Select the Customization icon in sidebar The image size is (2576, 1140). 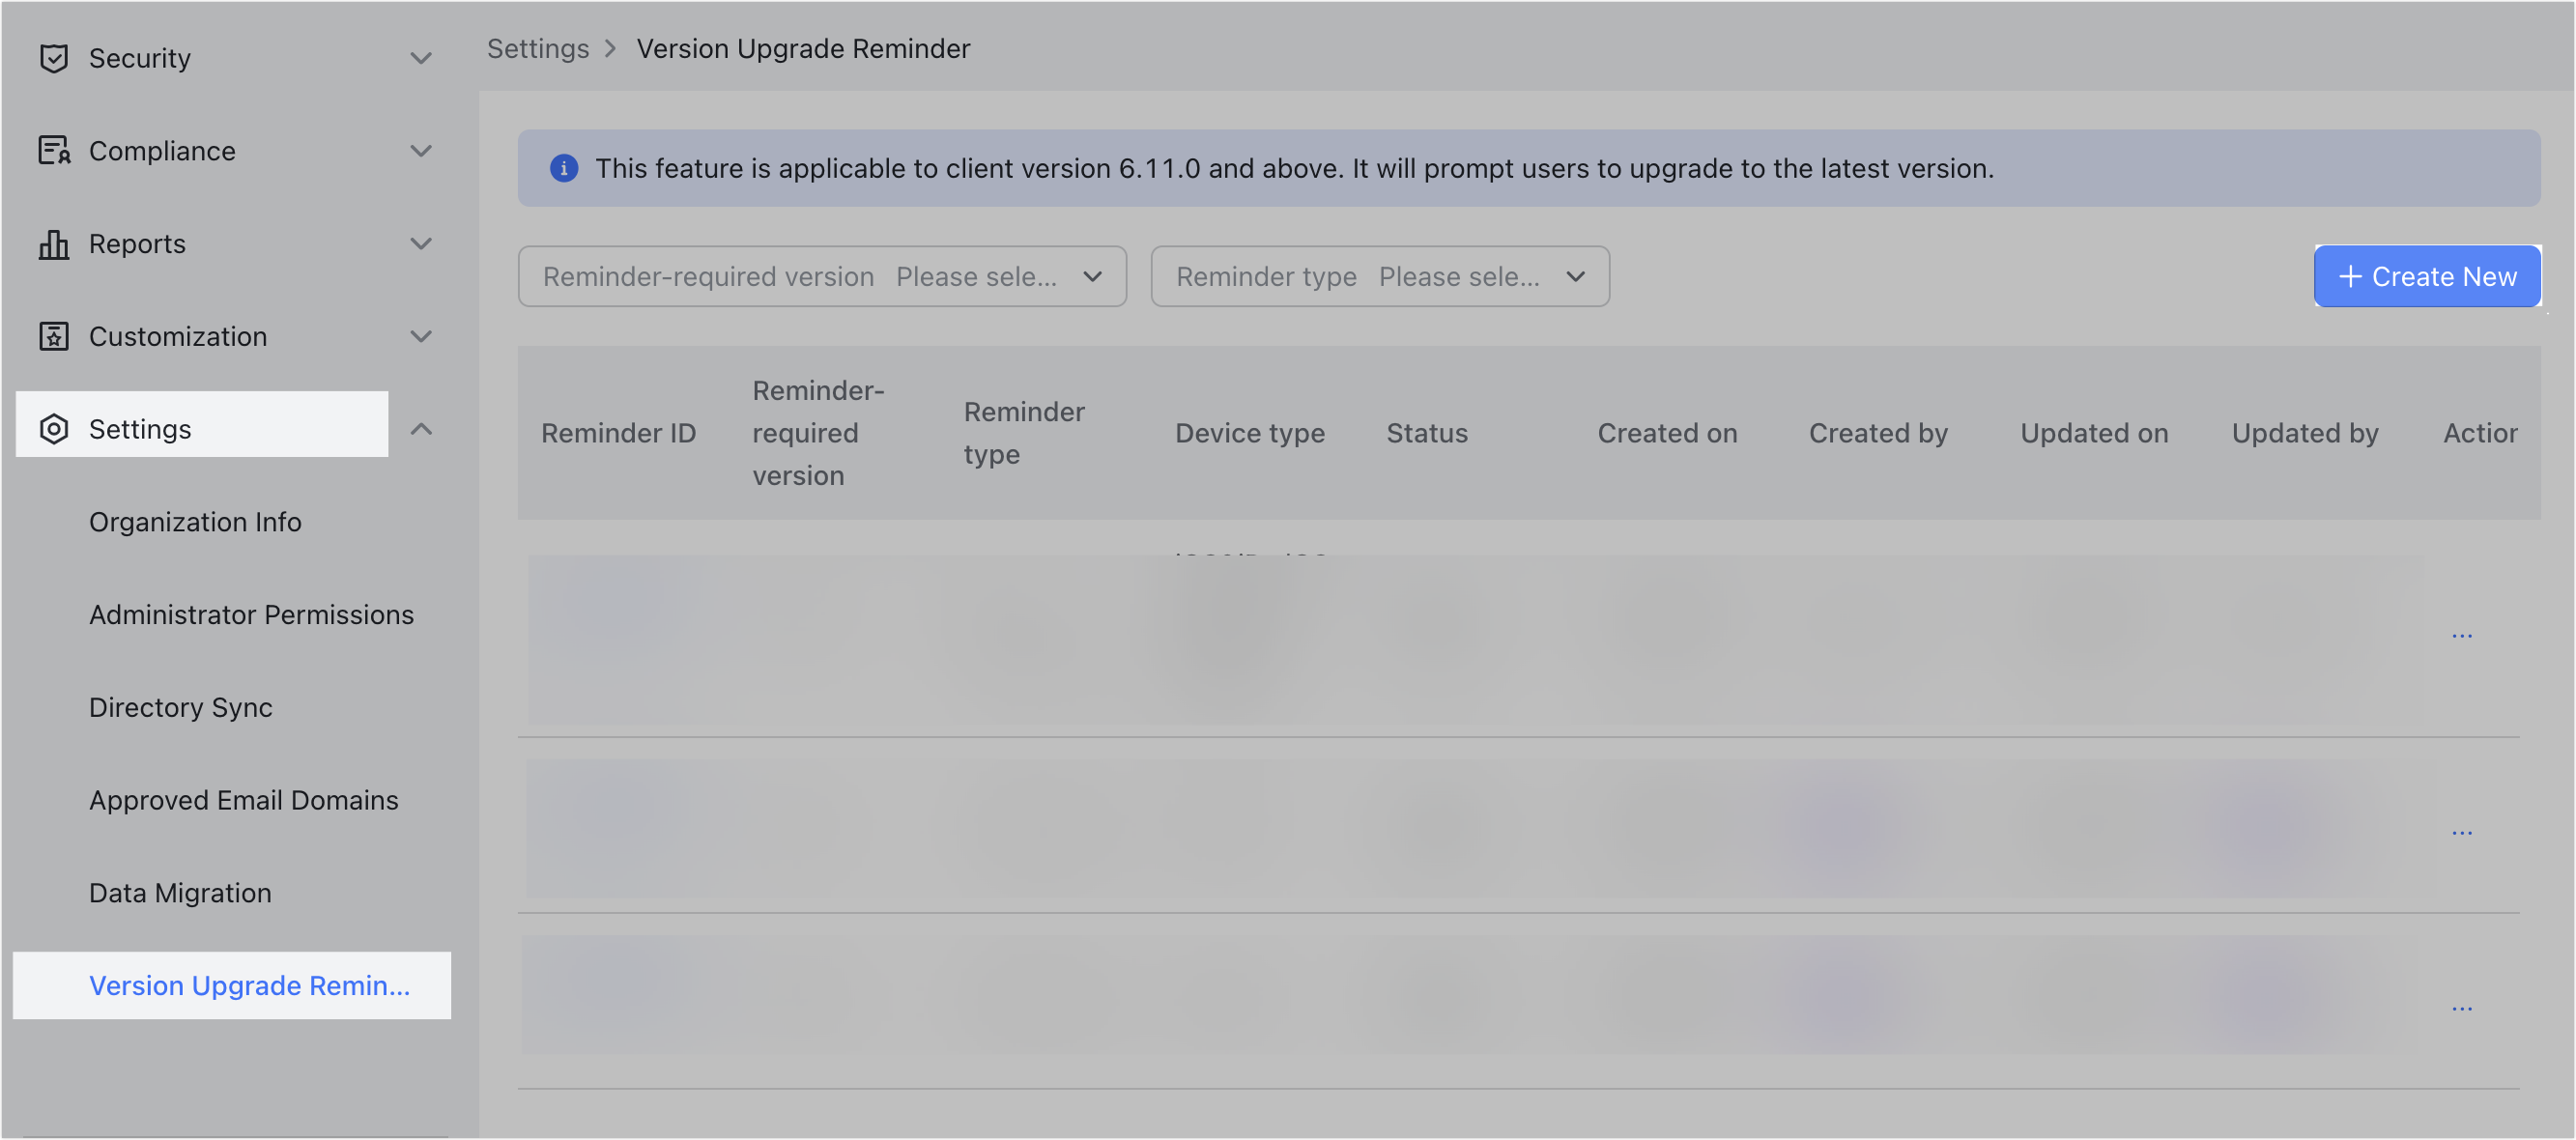click(54, 336)
